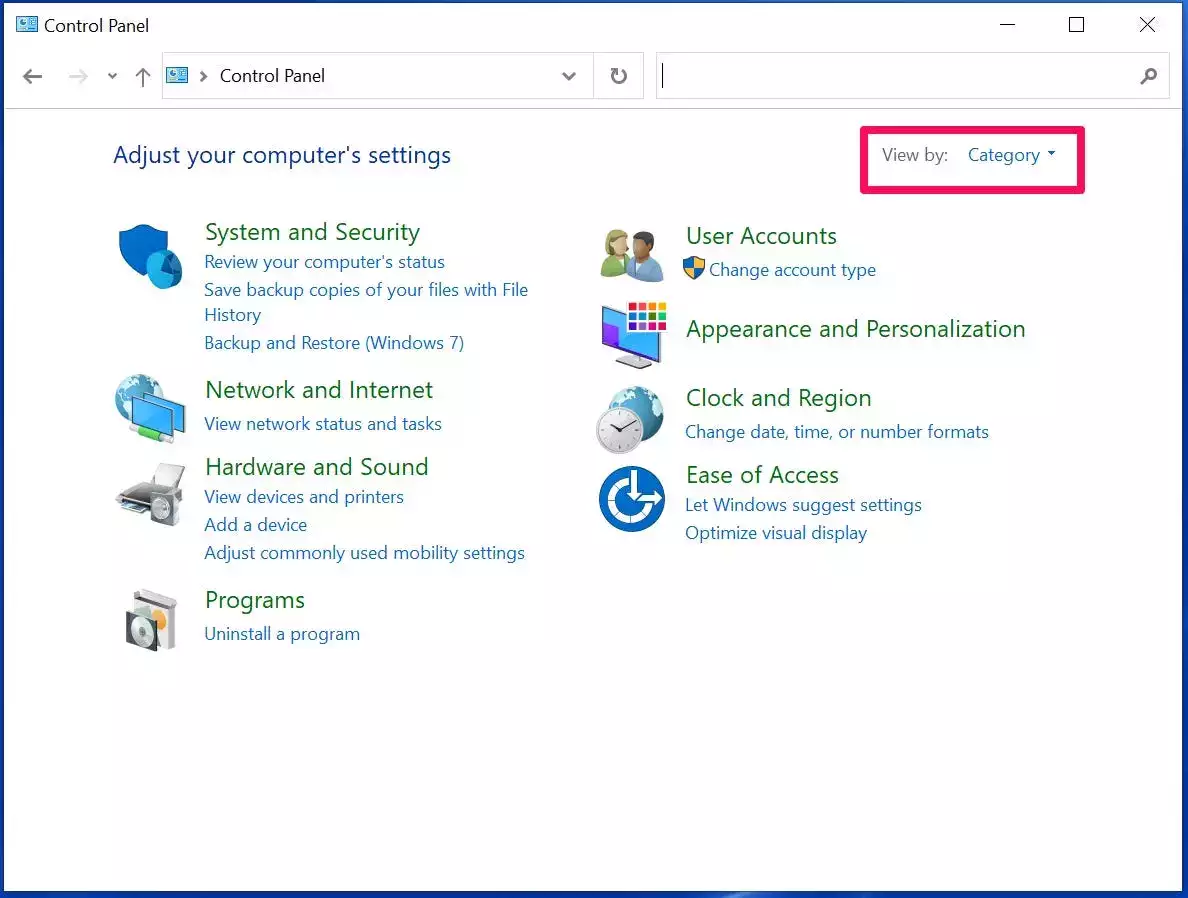Image resolution: width=1188 pixels, height=898 pixels.
Task: Click the Control Panel search field
Action: click(896, 76)
